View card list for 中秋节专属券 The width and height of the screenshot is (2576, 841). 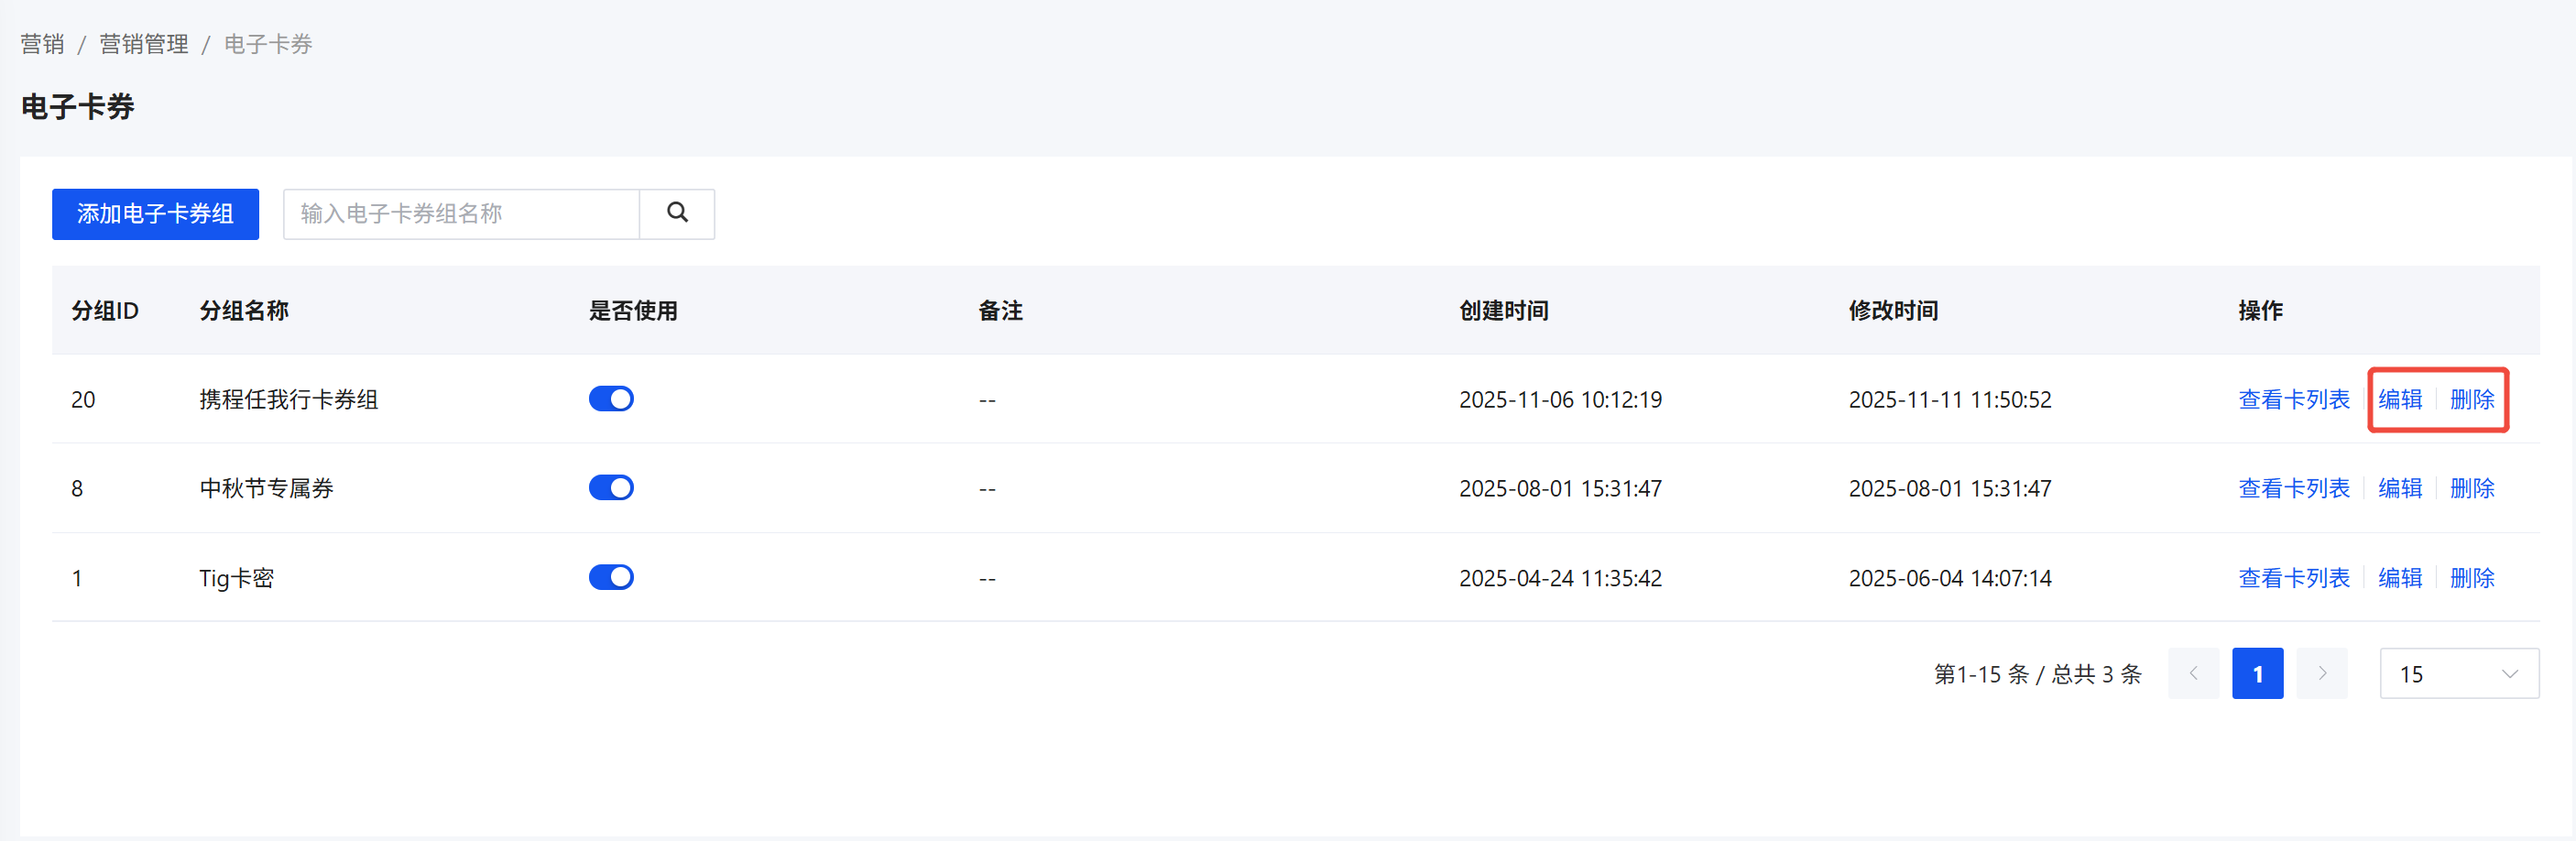point(2293,488)
